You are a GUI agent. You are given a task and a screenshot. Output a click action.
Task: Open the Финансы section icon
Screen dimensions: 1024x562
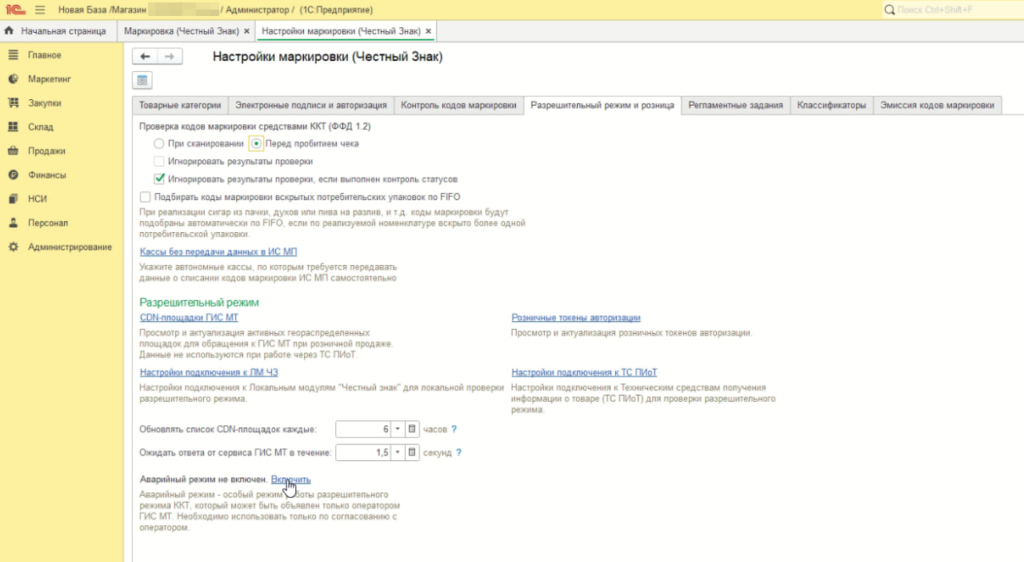(x=13, y=175)
